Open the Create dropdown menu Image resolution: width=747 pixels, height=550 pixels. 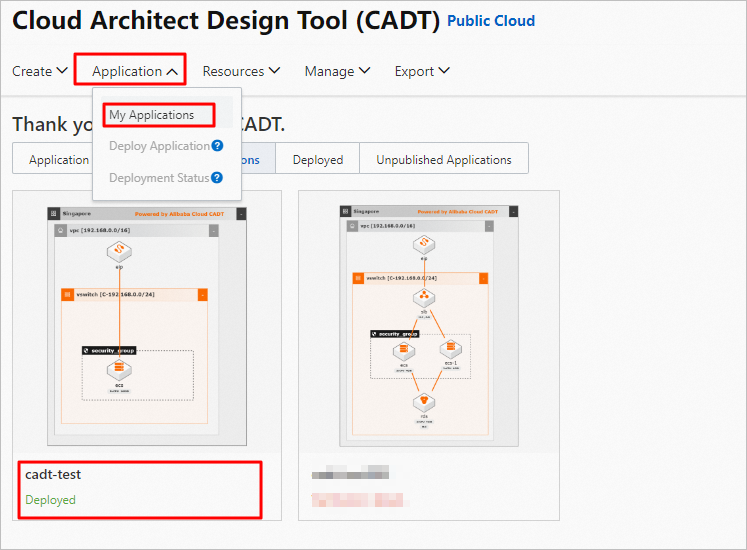tap(40, 71)
